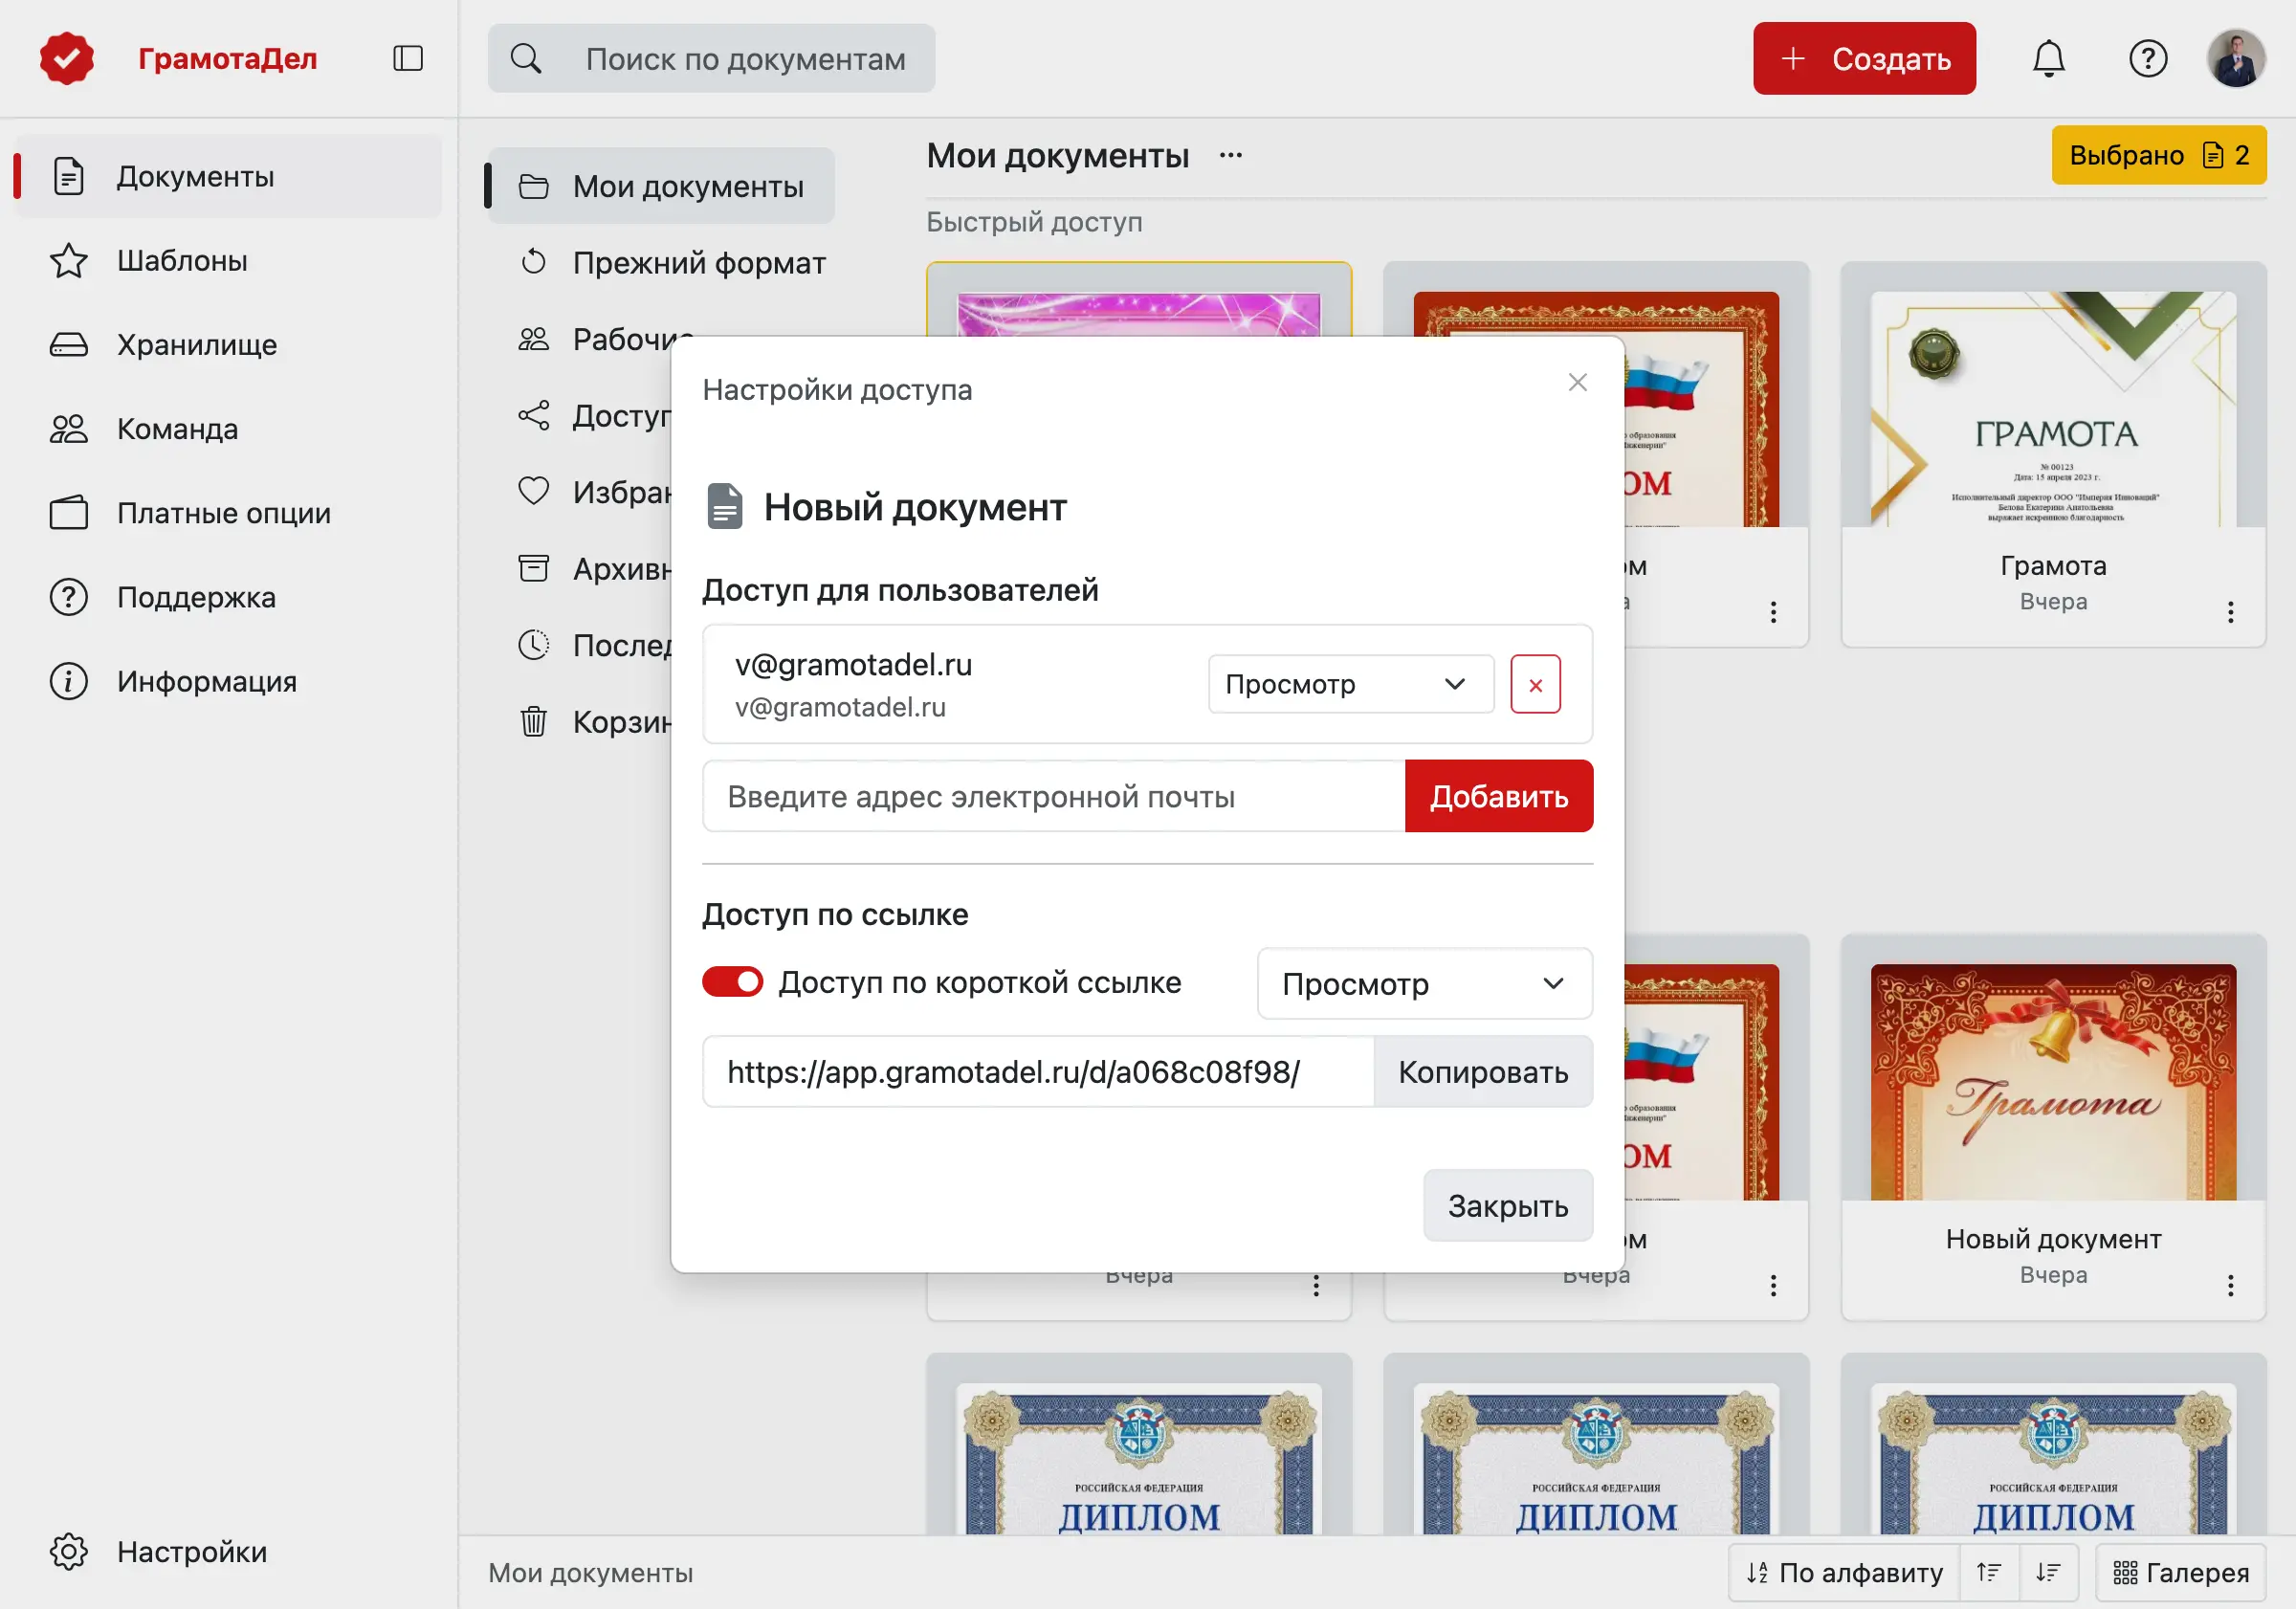Close the Настройки доступа dialog with X
Screen dimensions: 2296x1609
pyautogui.click(x=1577, y=382)
